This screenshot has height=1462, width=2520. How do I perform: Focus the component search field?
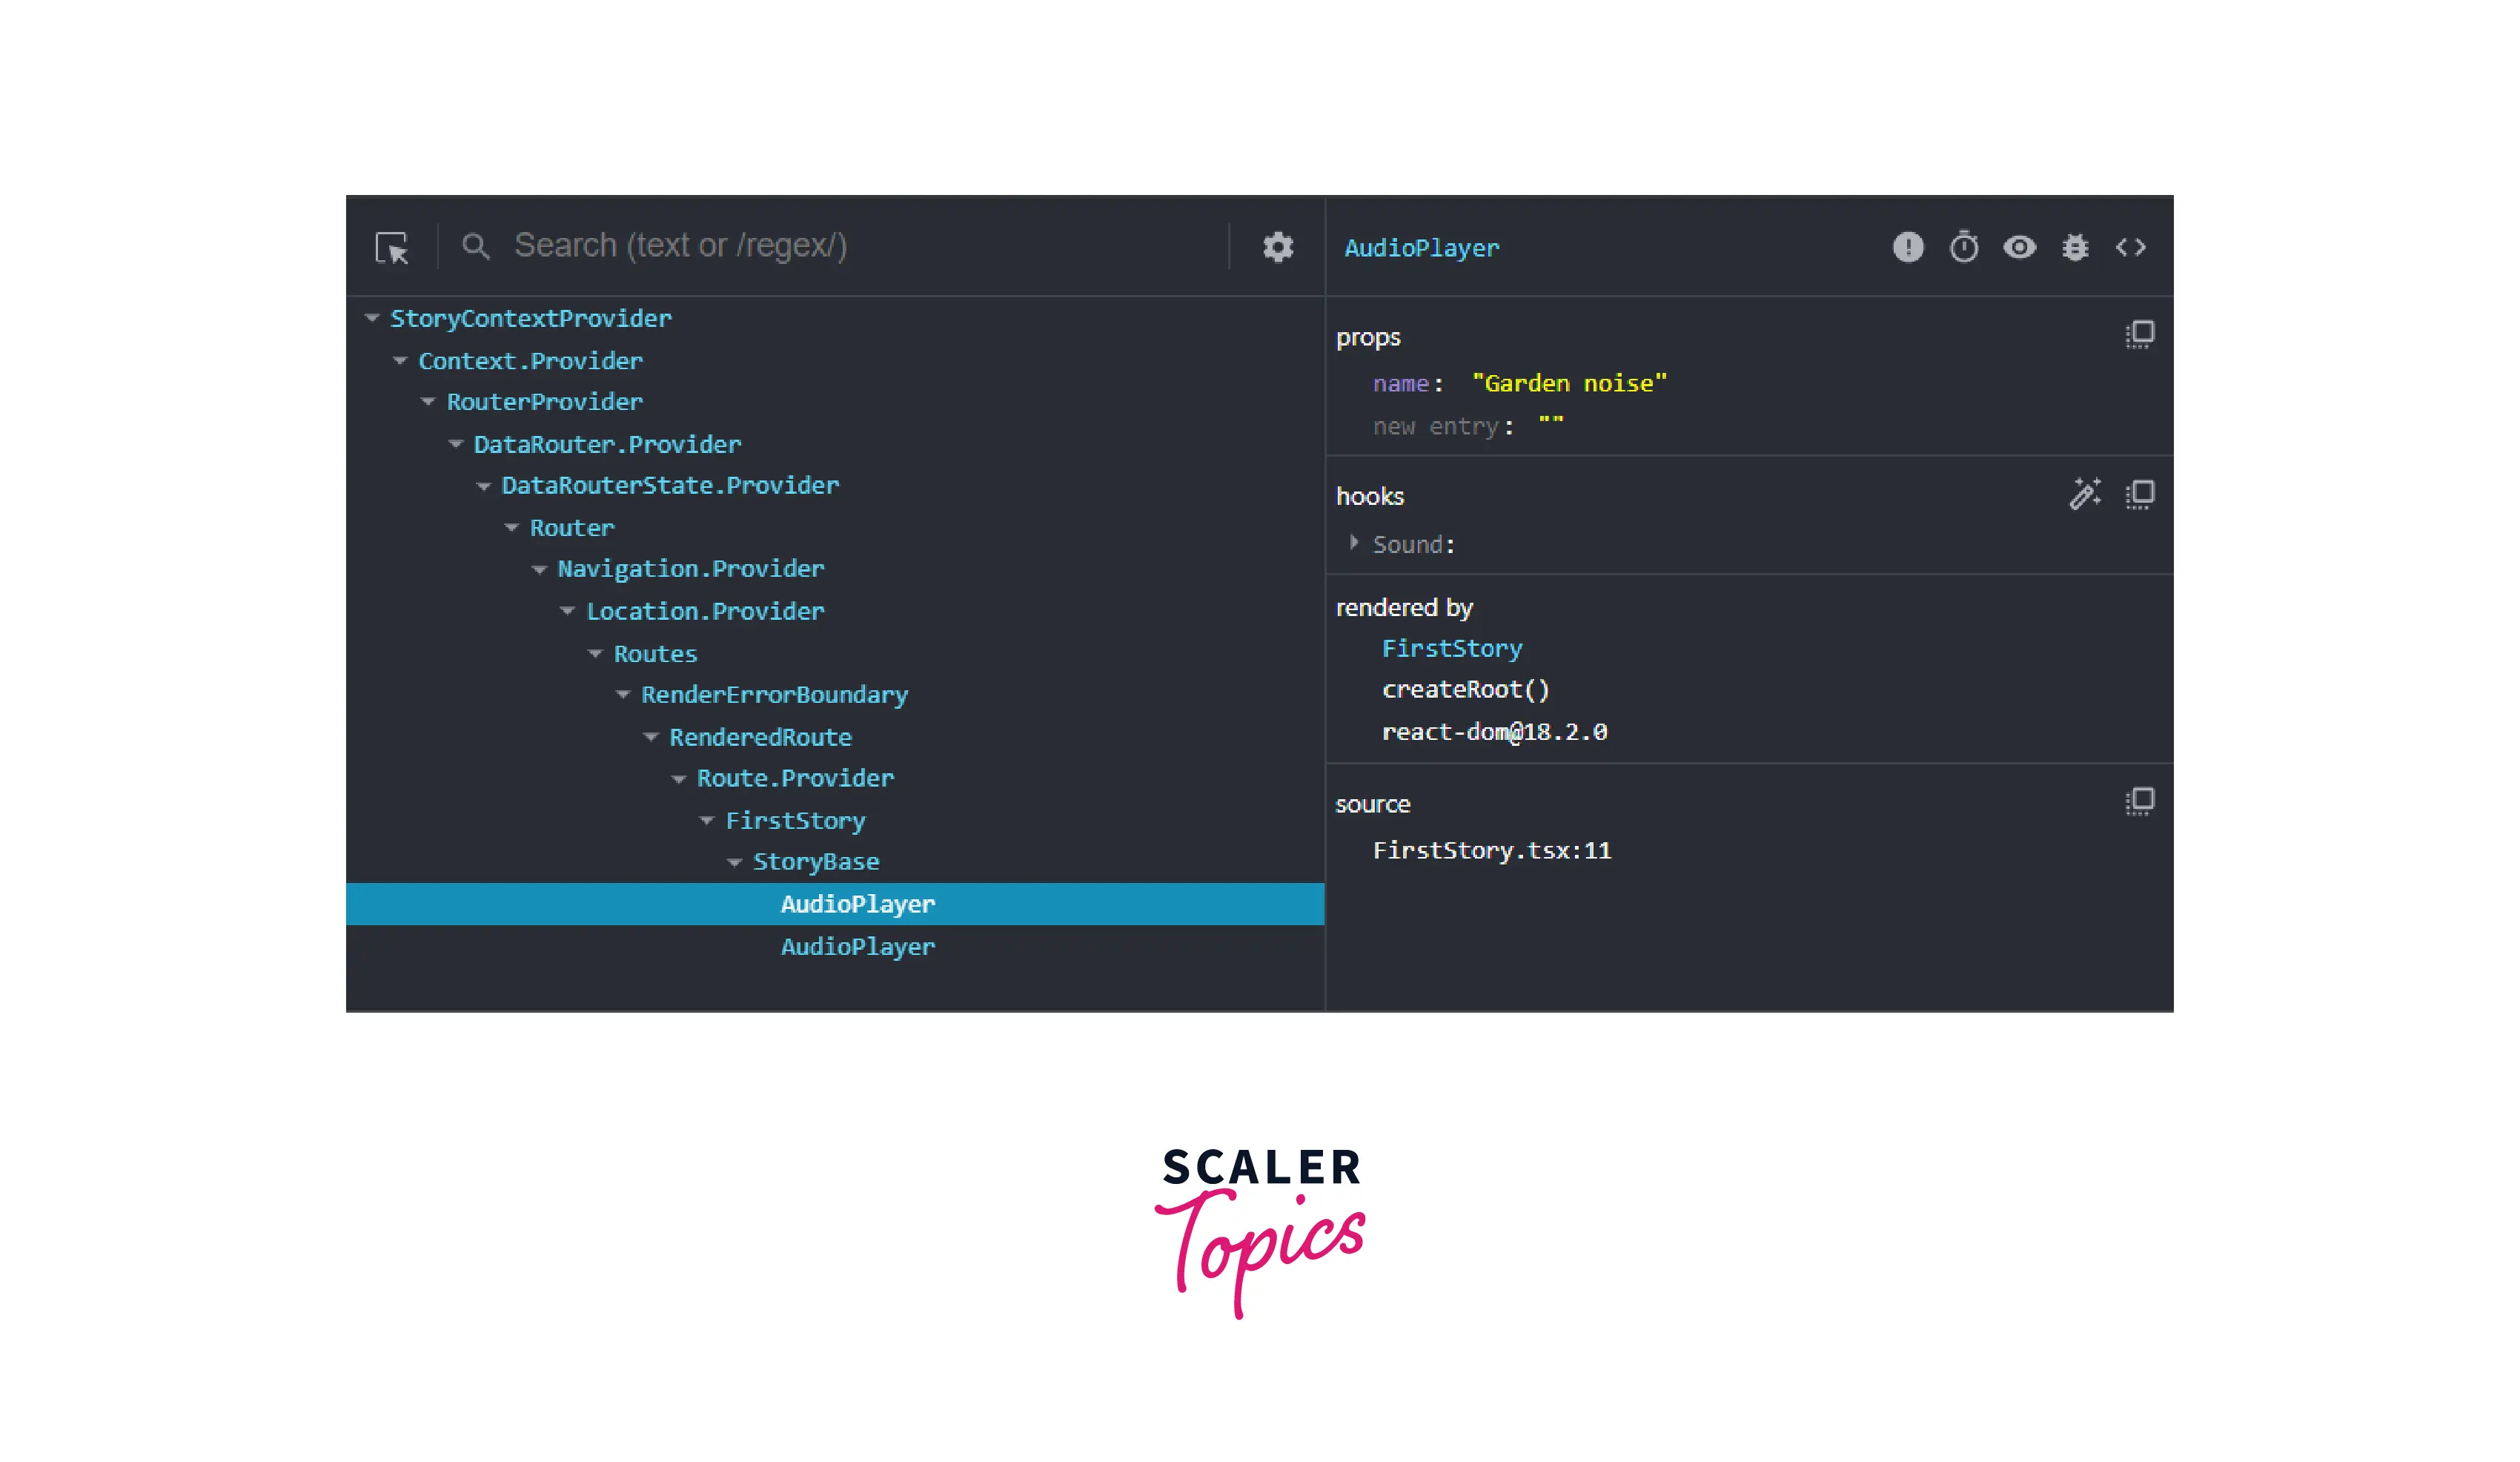[x=680, y=246]
